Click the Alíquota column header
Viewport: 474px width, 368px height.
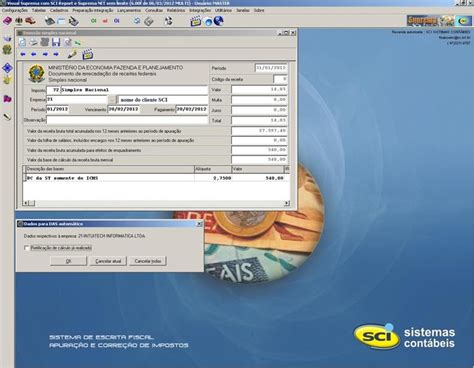pos(213,169)
